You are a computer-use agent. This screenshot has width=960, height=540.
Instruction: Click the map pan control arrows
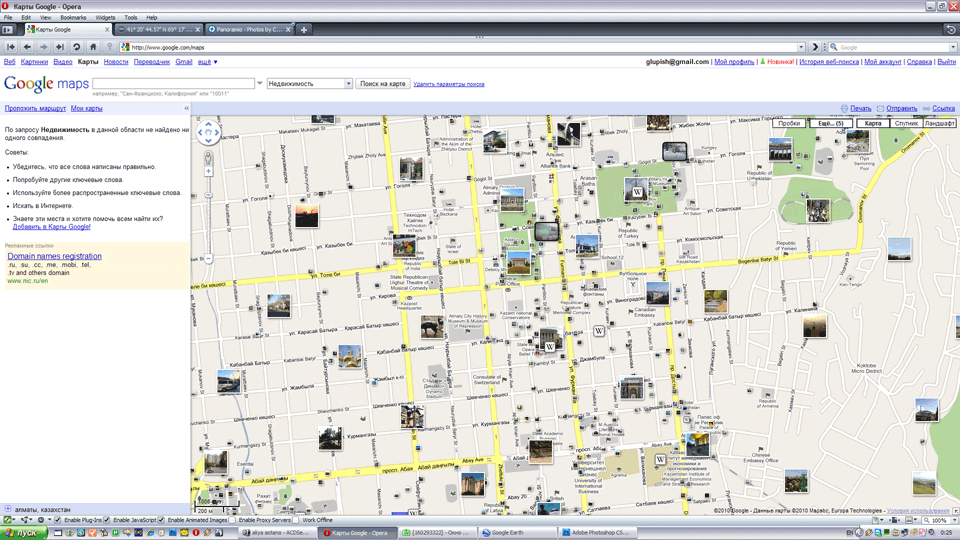(208, 132)
